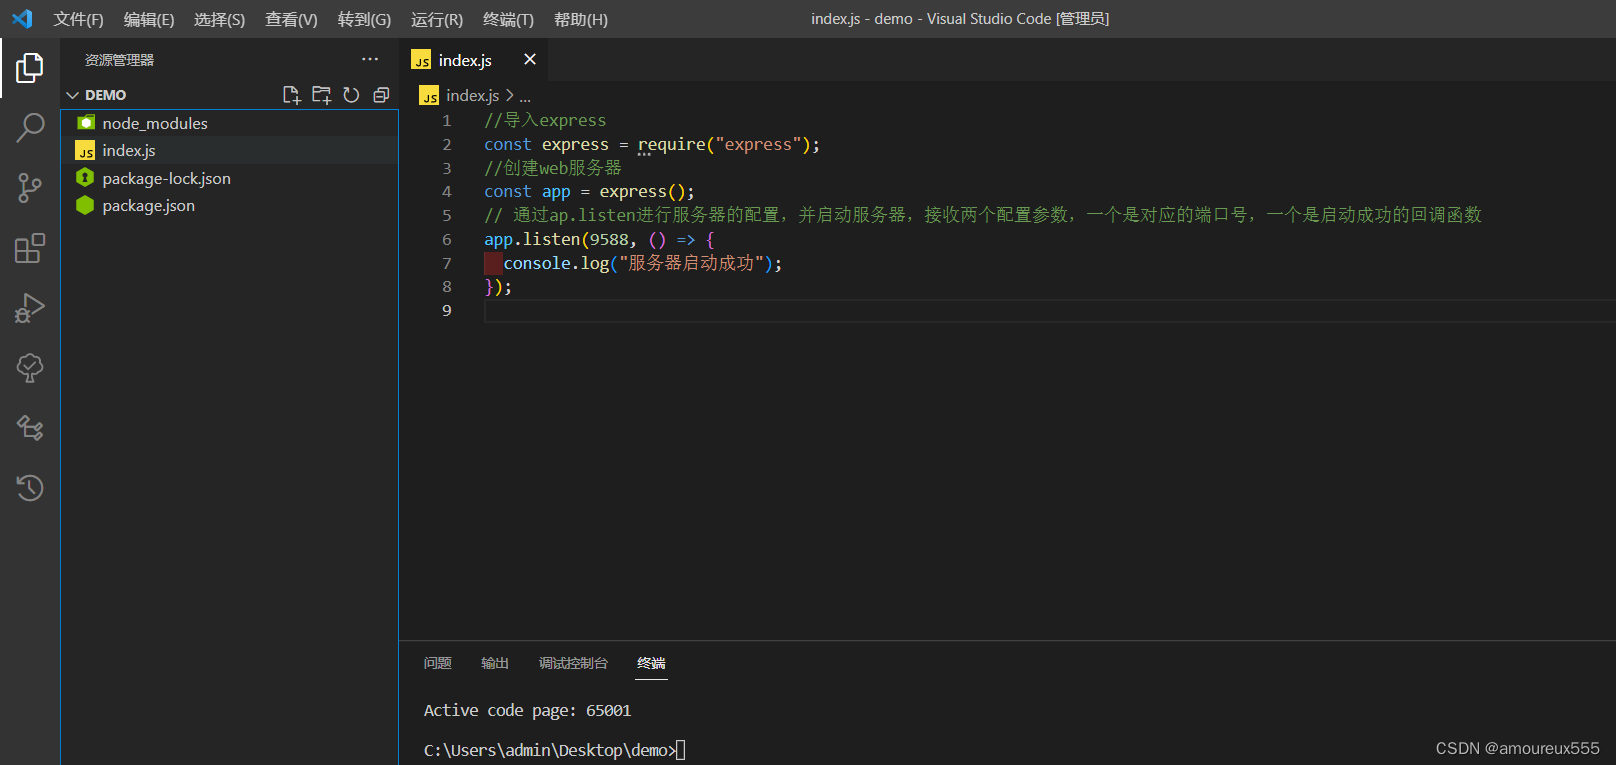Open the Search view icon
The image size is (1616, 765).
[x=30, y=128]
